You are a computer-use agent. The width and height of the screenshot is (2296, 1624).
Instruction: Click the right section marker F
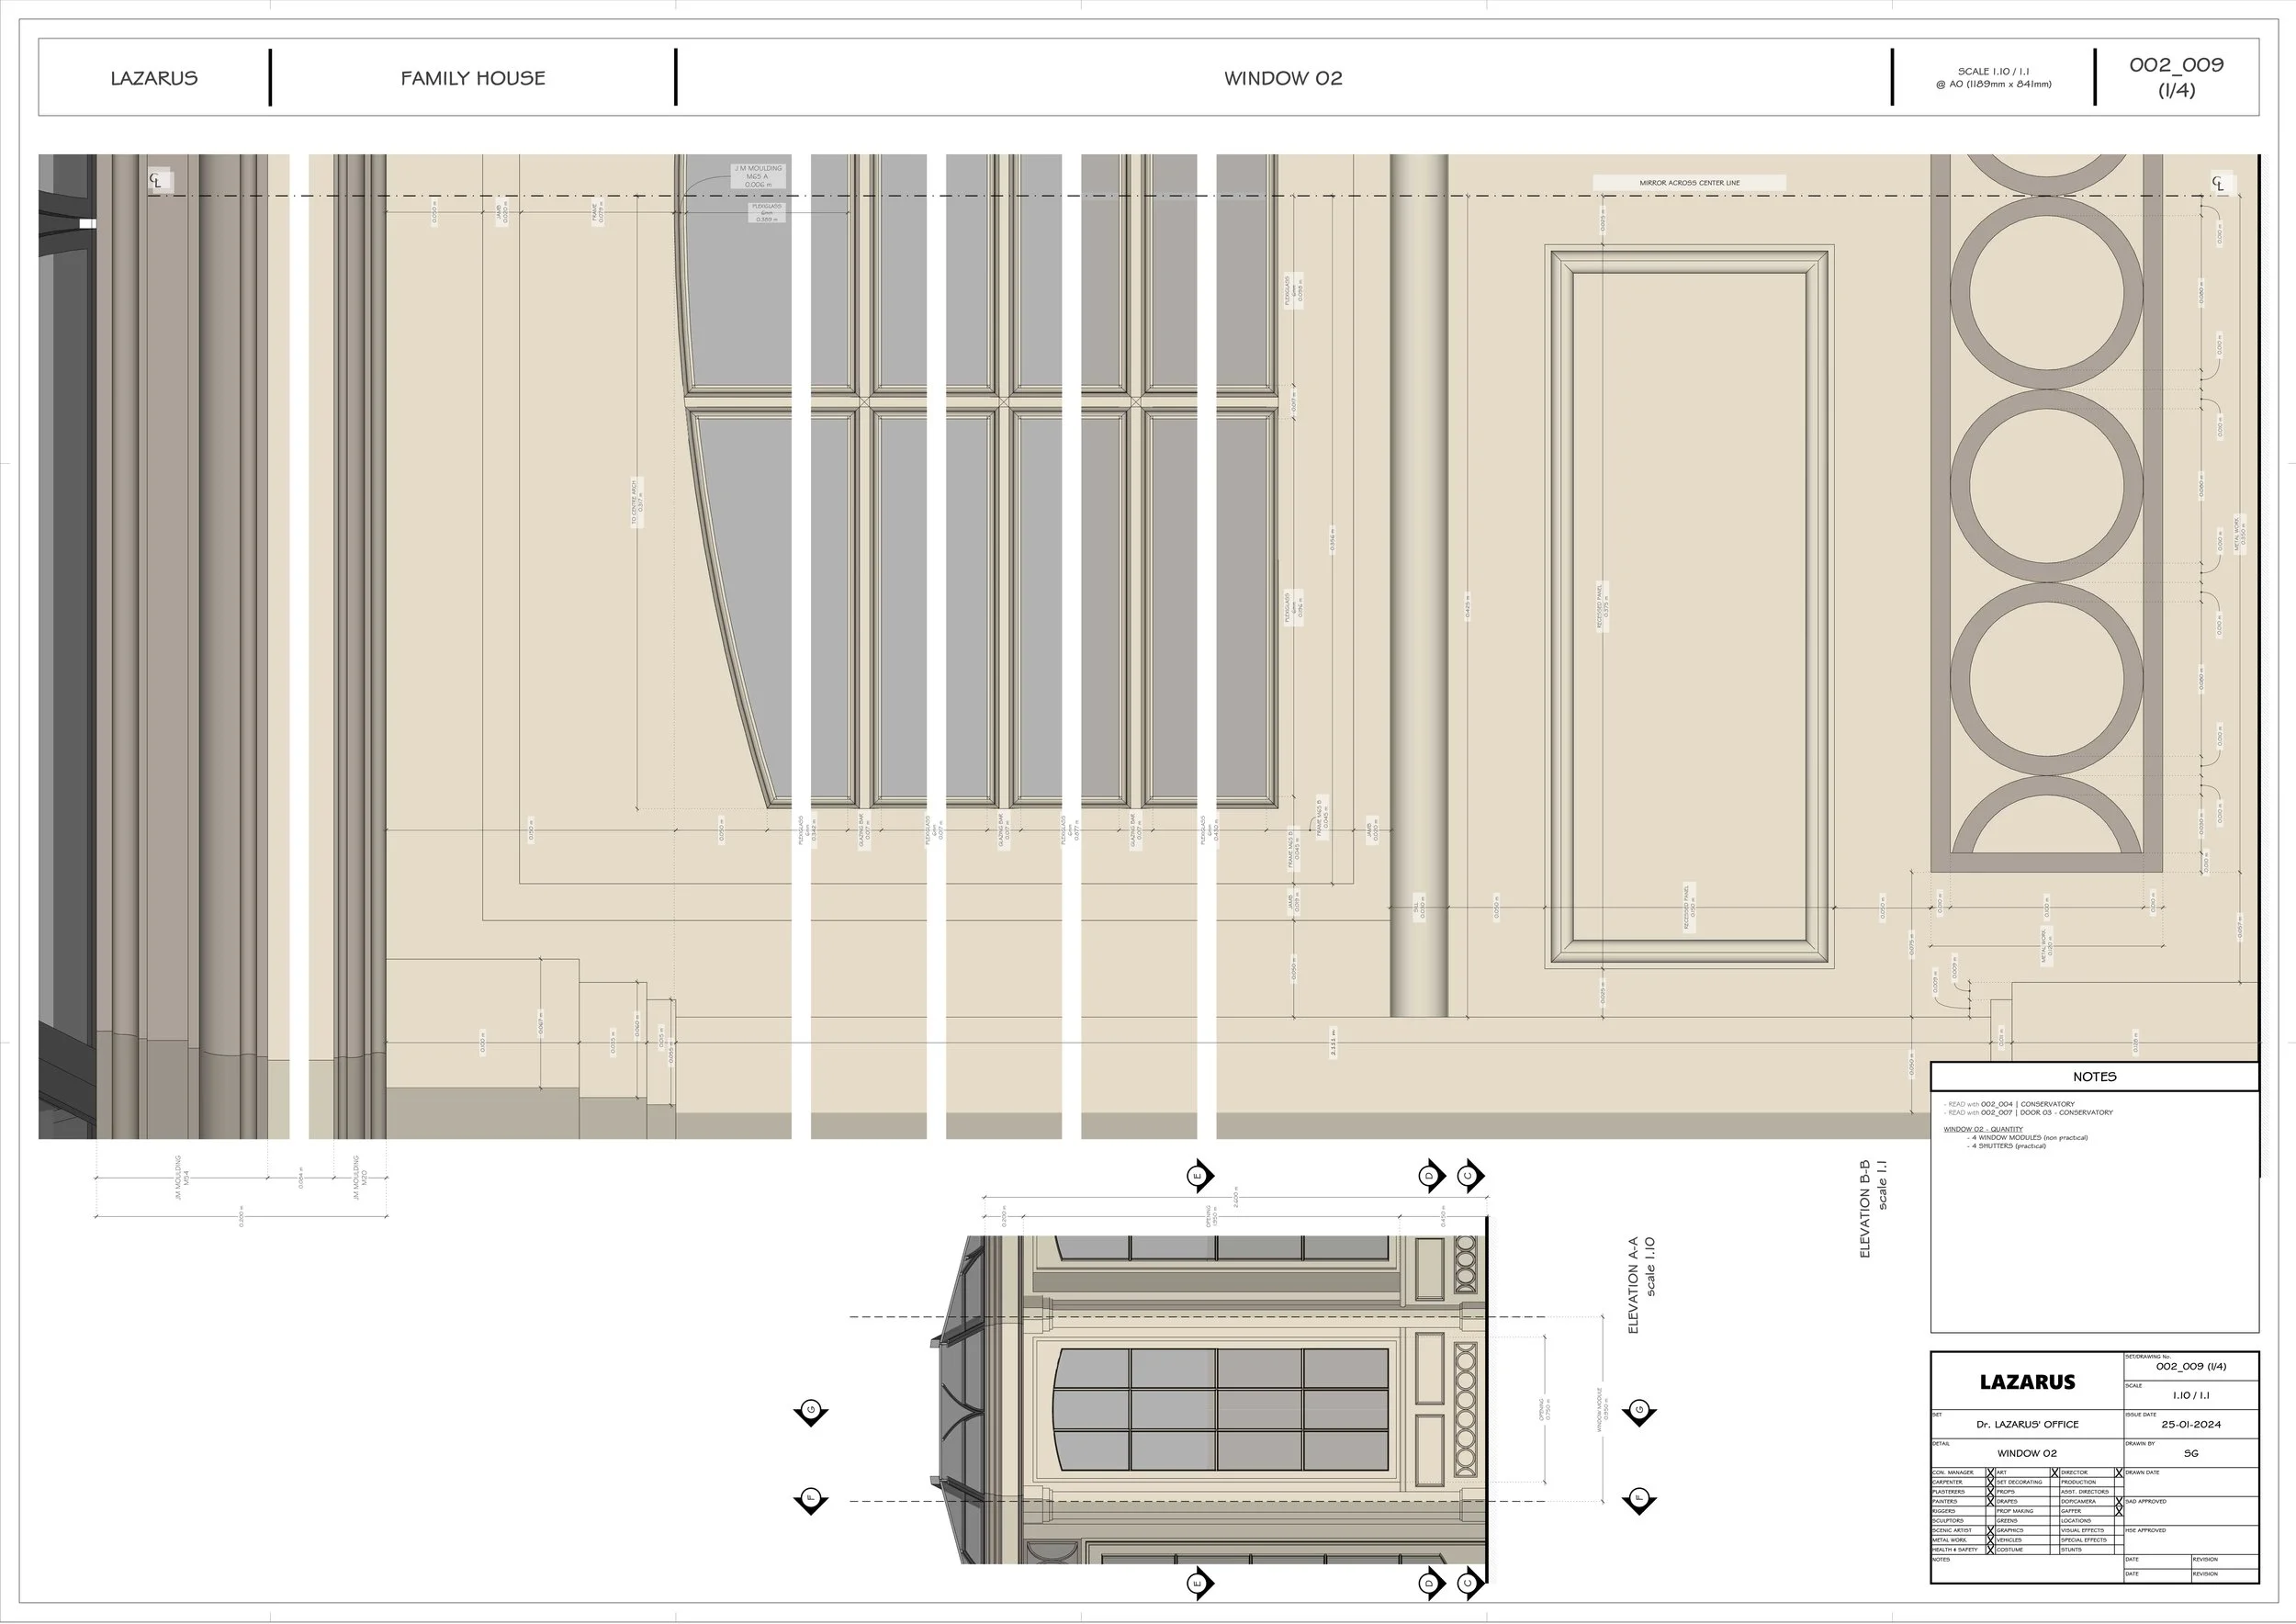tap(1638, 1499)
